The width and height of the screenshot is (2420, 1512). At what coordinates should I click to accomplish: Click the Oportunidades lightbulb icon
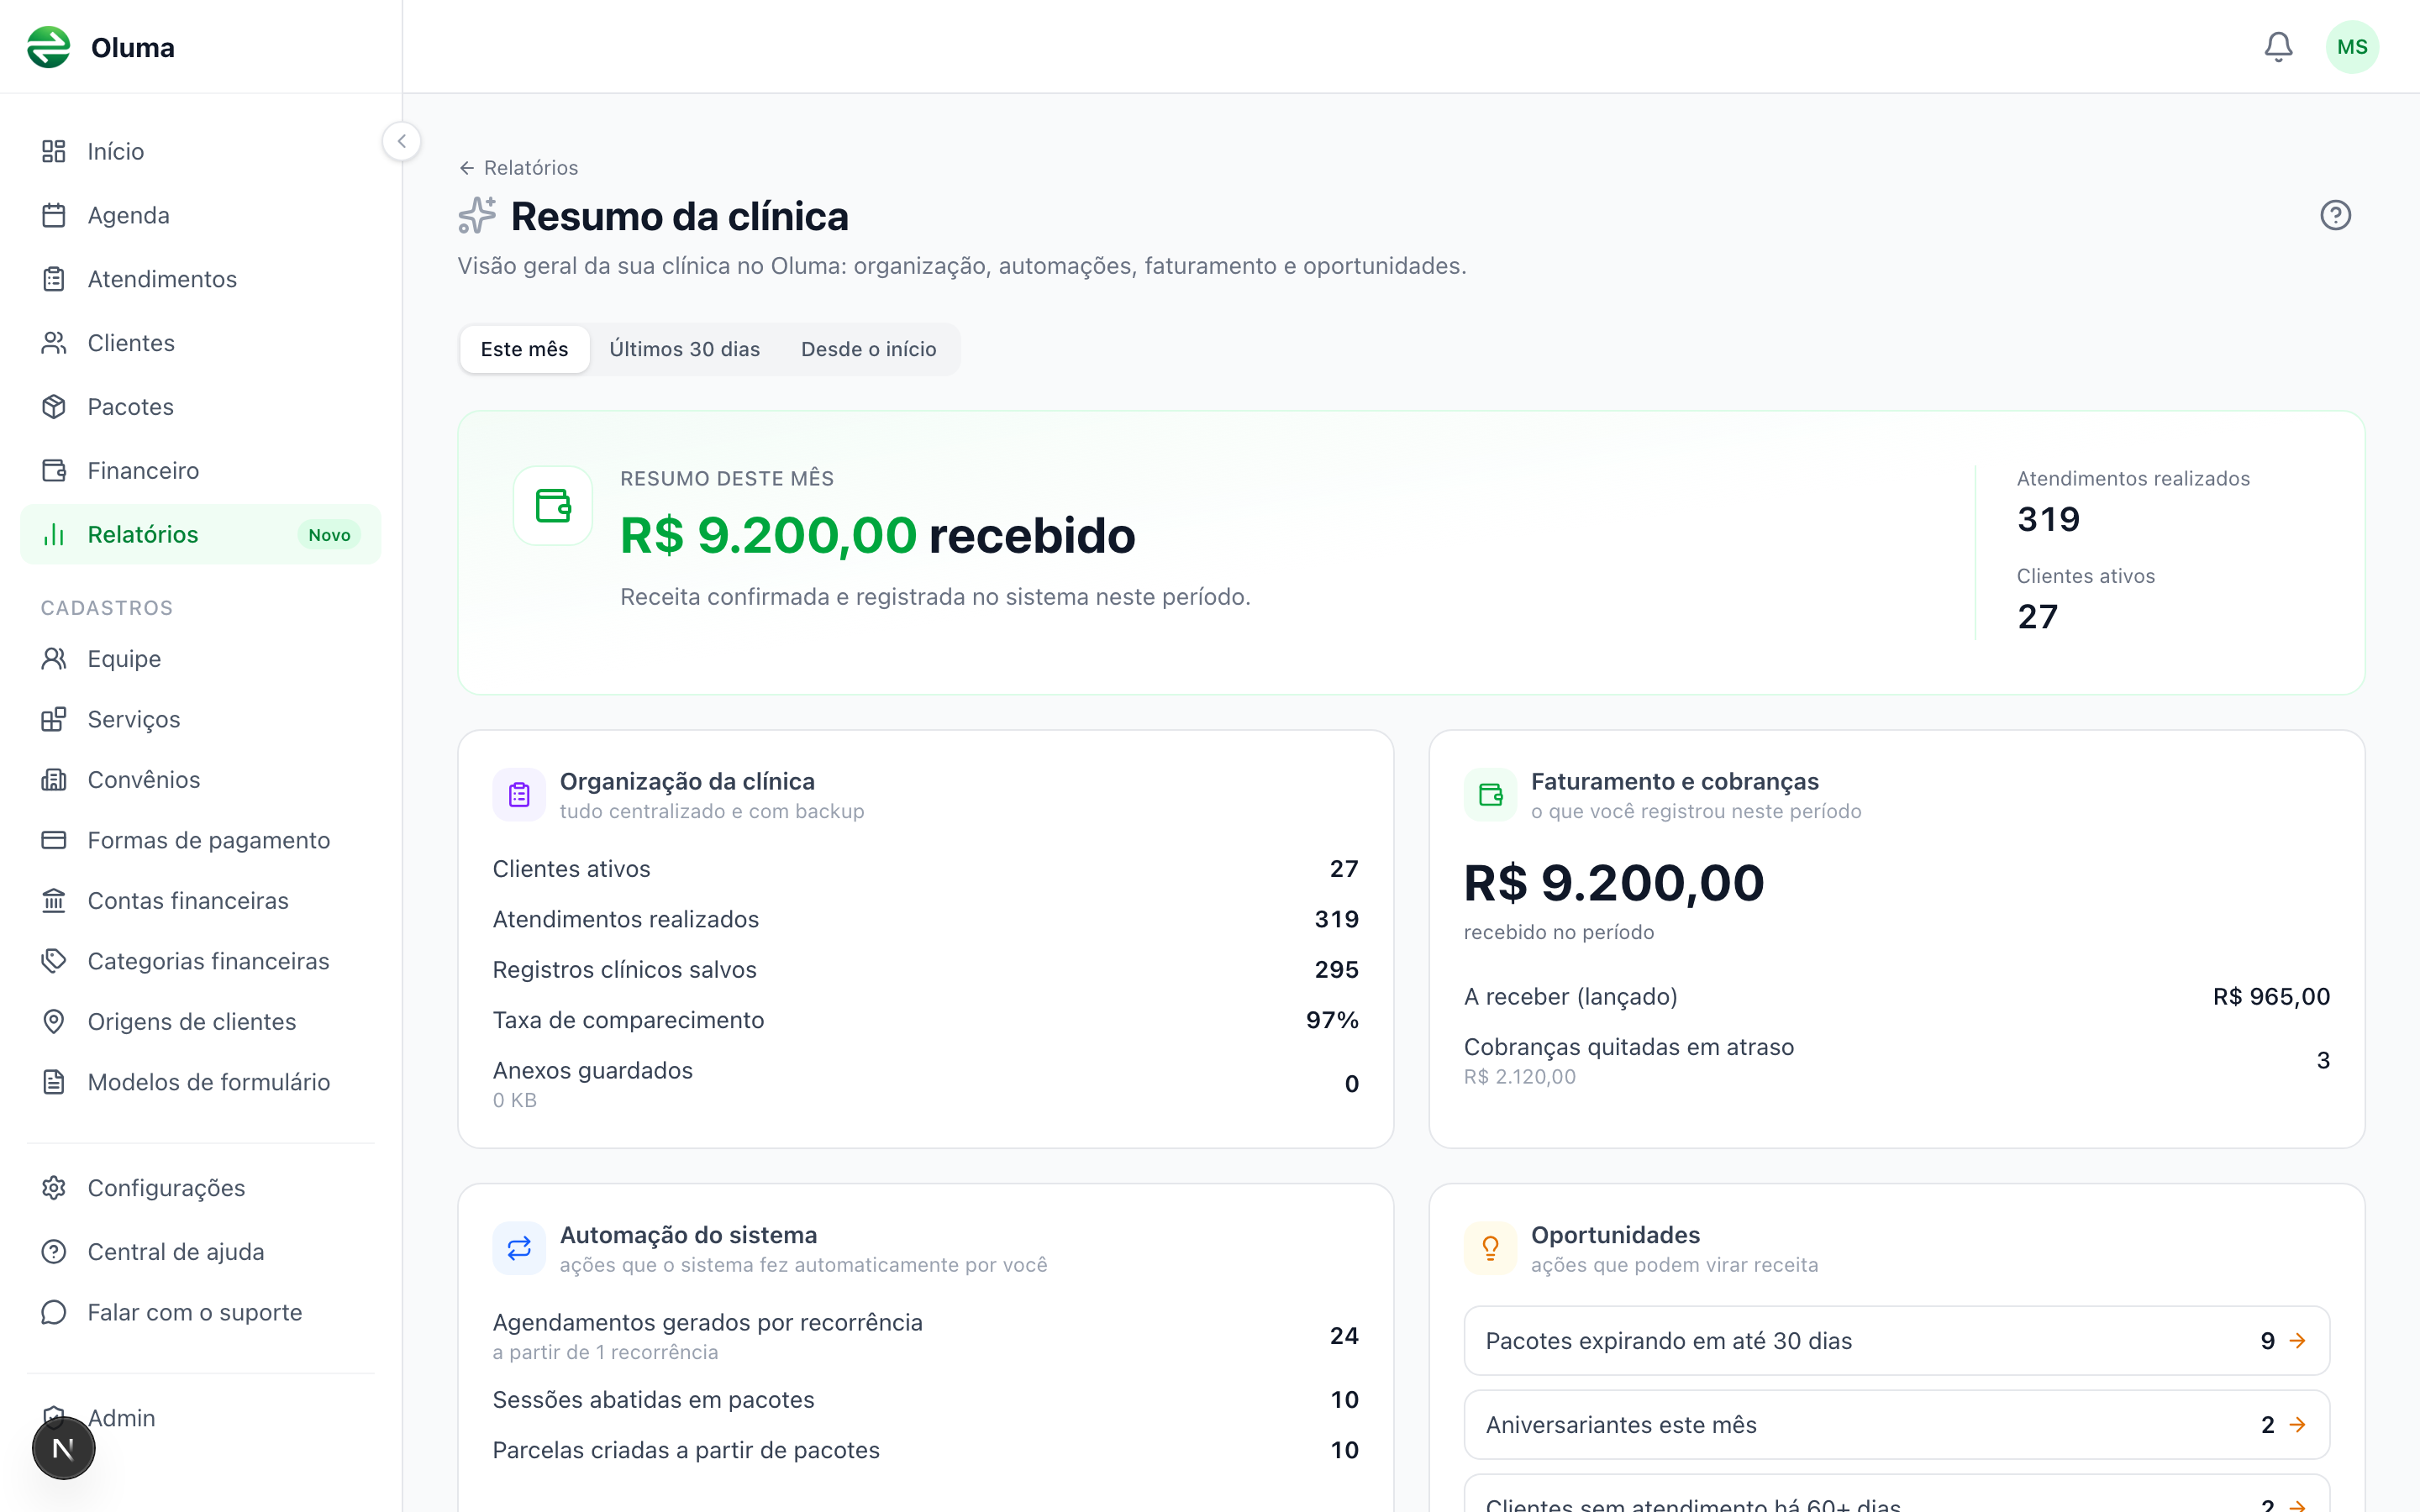click(x=1490, y=1248)
